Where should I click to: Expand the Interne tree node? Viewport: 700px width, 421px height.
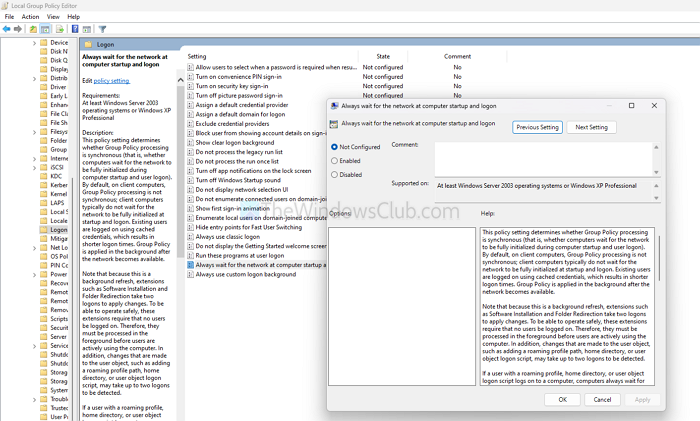click(34, 159)
